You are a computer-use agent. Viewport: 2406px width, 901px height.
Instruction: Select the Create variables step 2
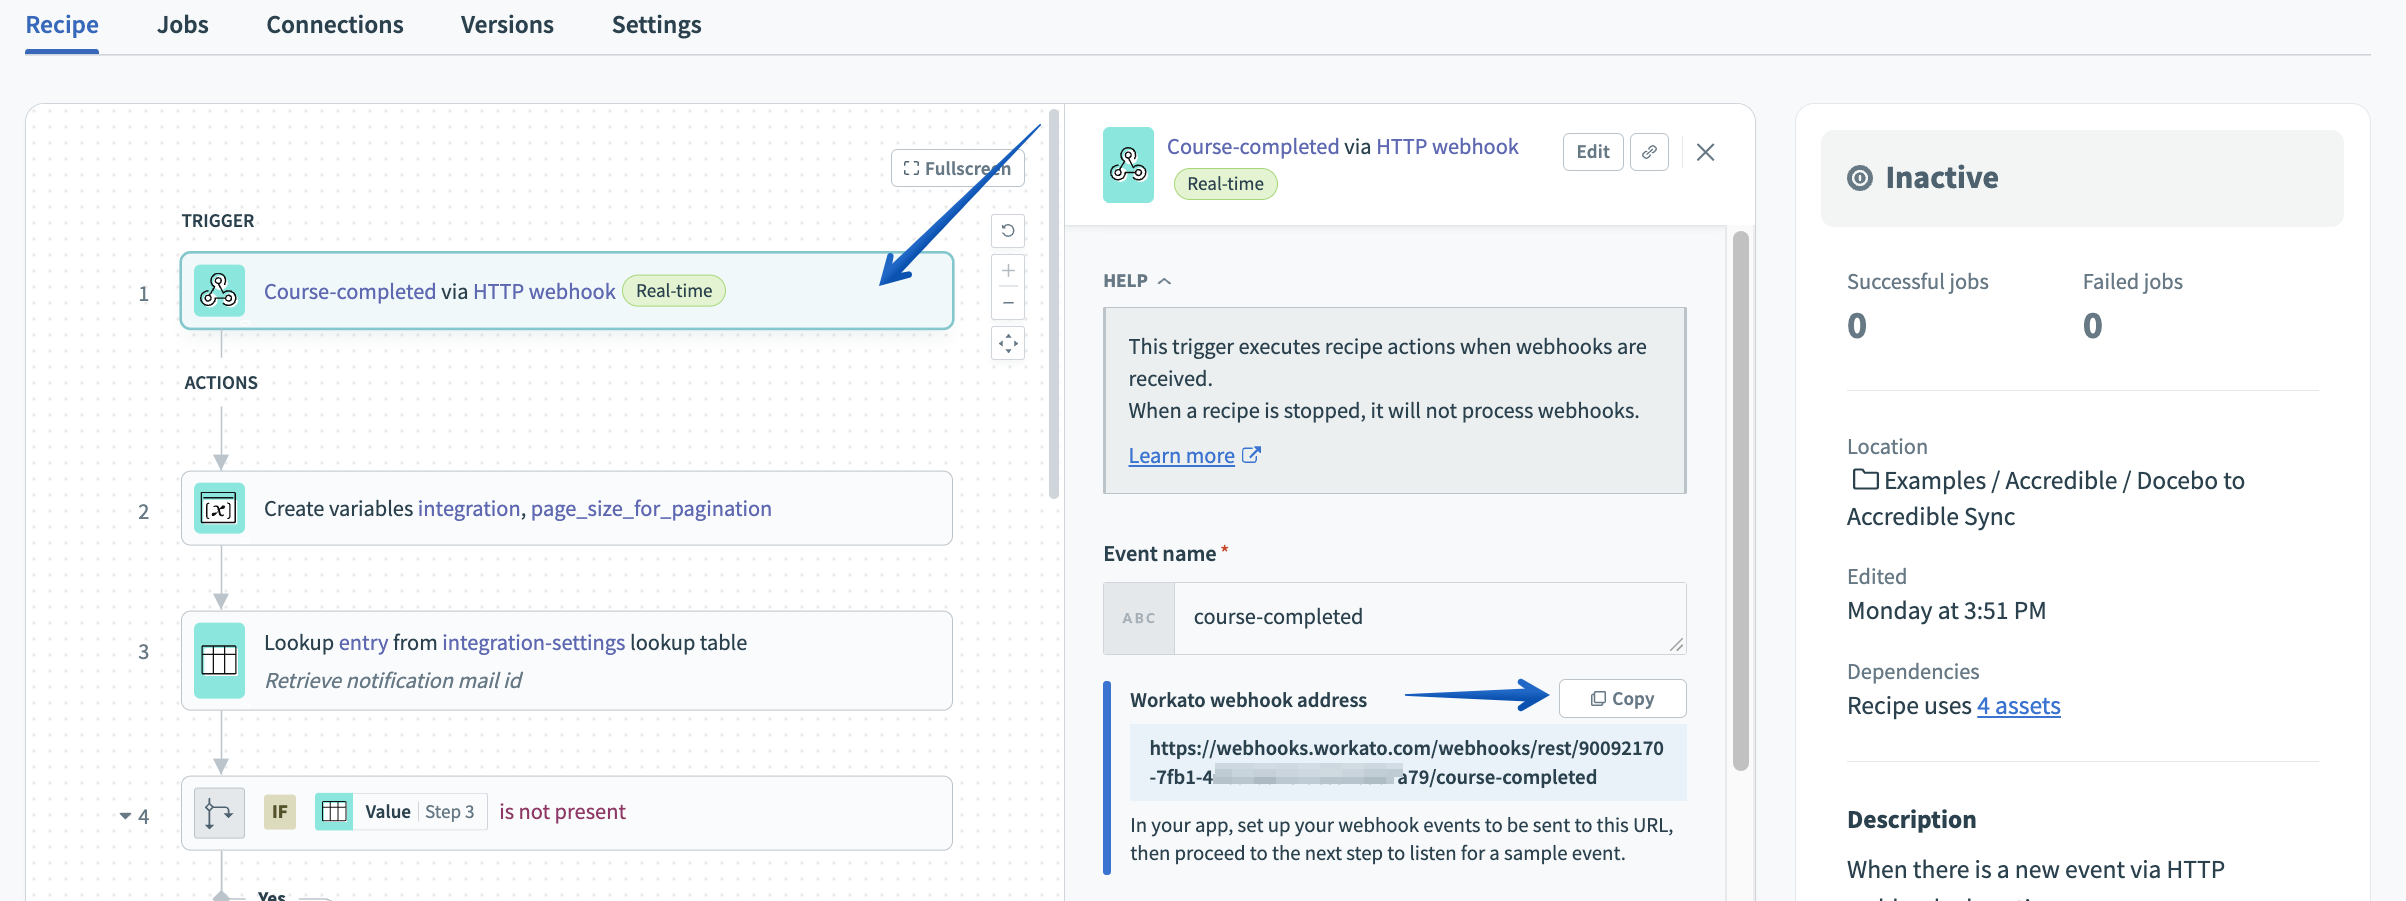[567, 509]
